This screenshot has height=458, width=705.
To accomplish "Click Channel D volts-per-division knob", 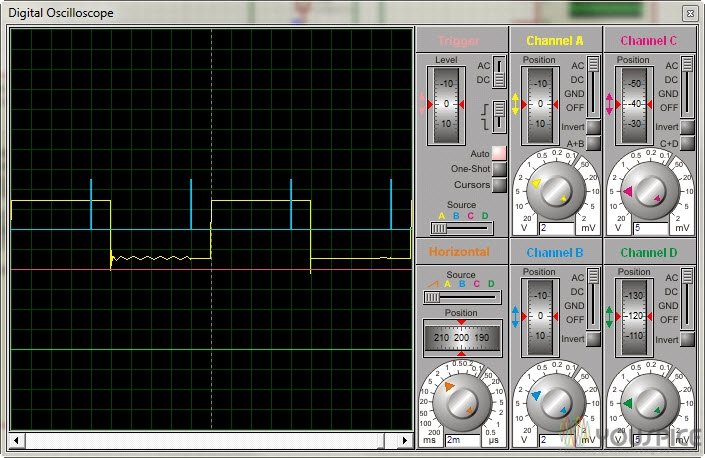I will coord(650,403).
